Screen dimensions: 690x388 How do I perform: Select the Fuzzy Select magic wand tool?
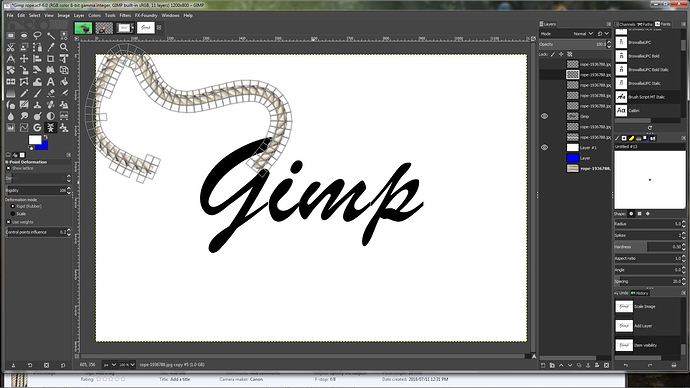(51, 36)
